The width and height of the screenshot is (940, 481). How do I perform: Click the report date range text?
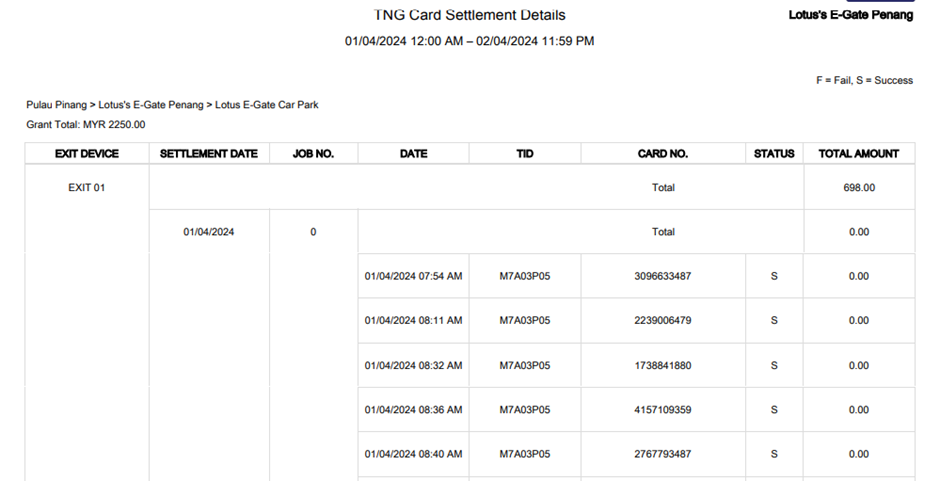point(469,41)
